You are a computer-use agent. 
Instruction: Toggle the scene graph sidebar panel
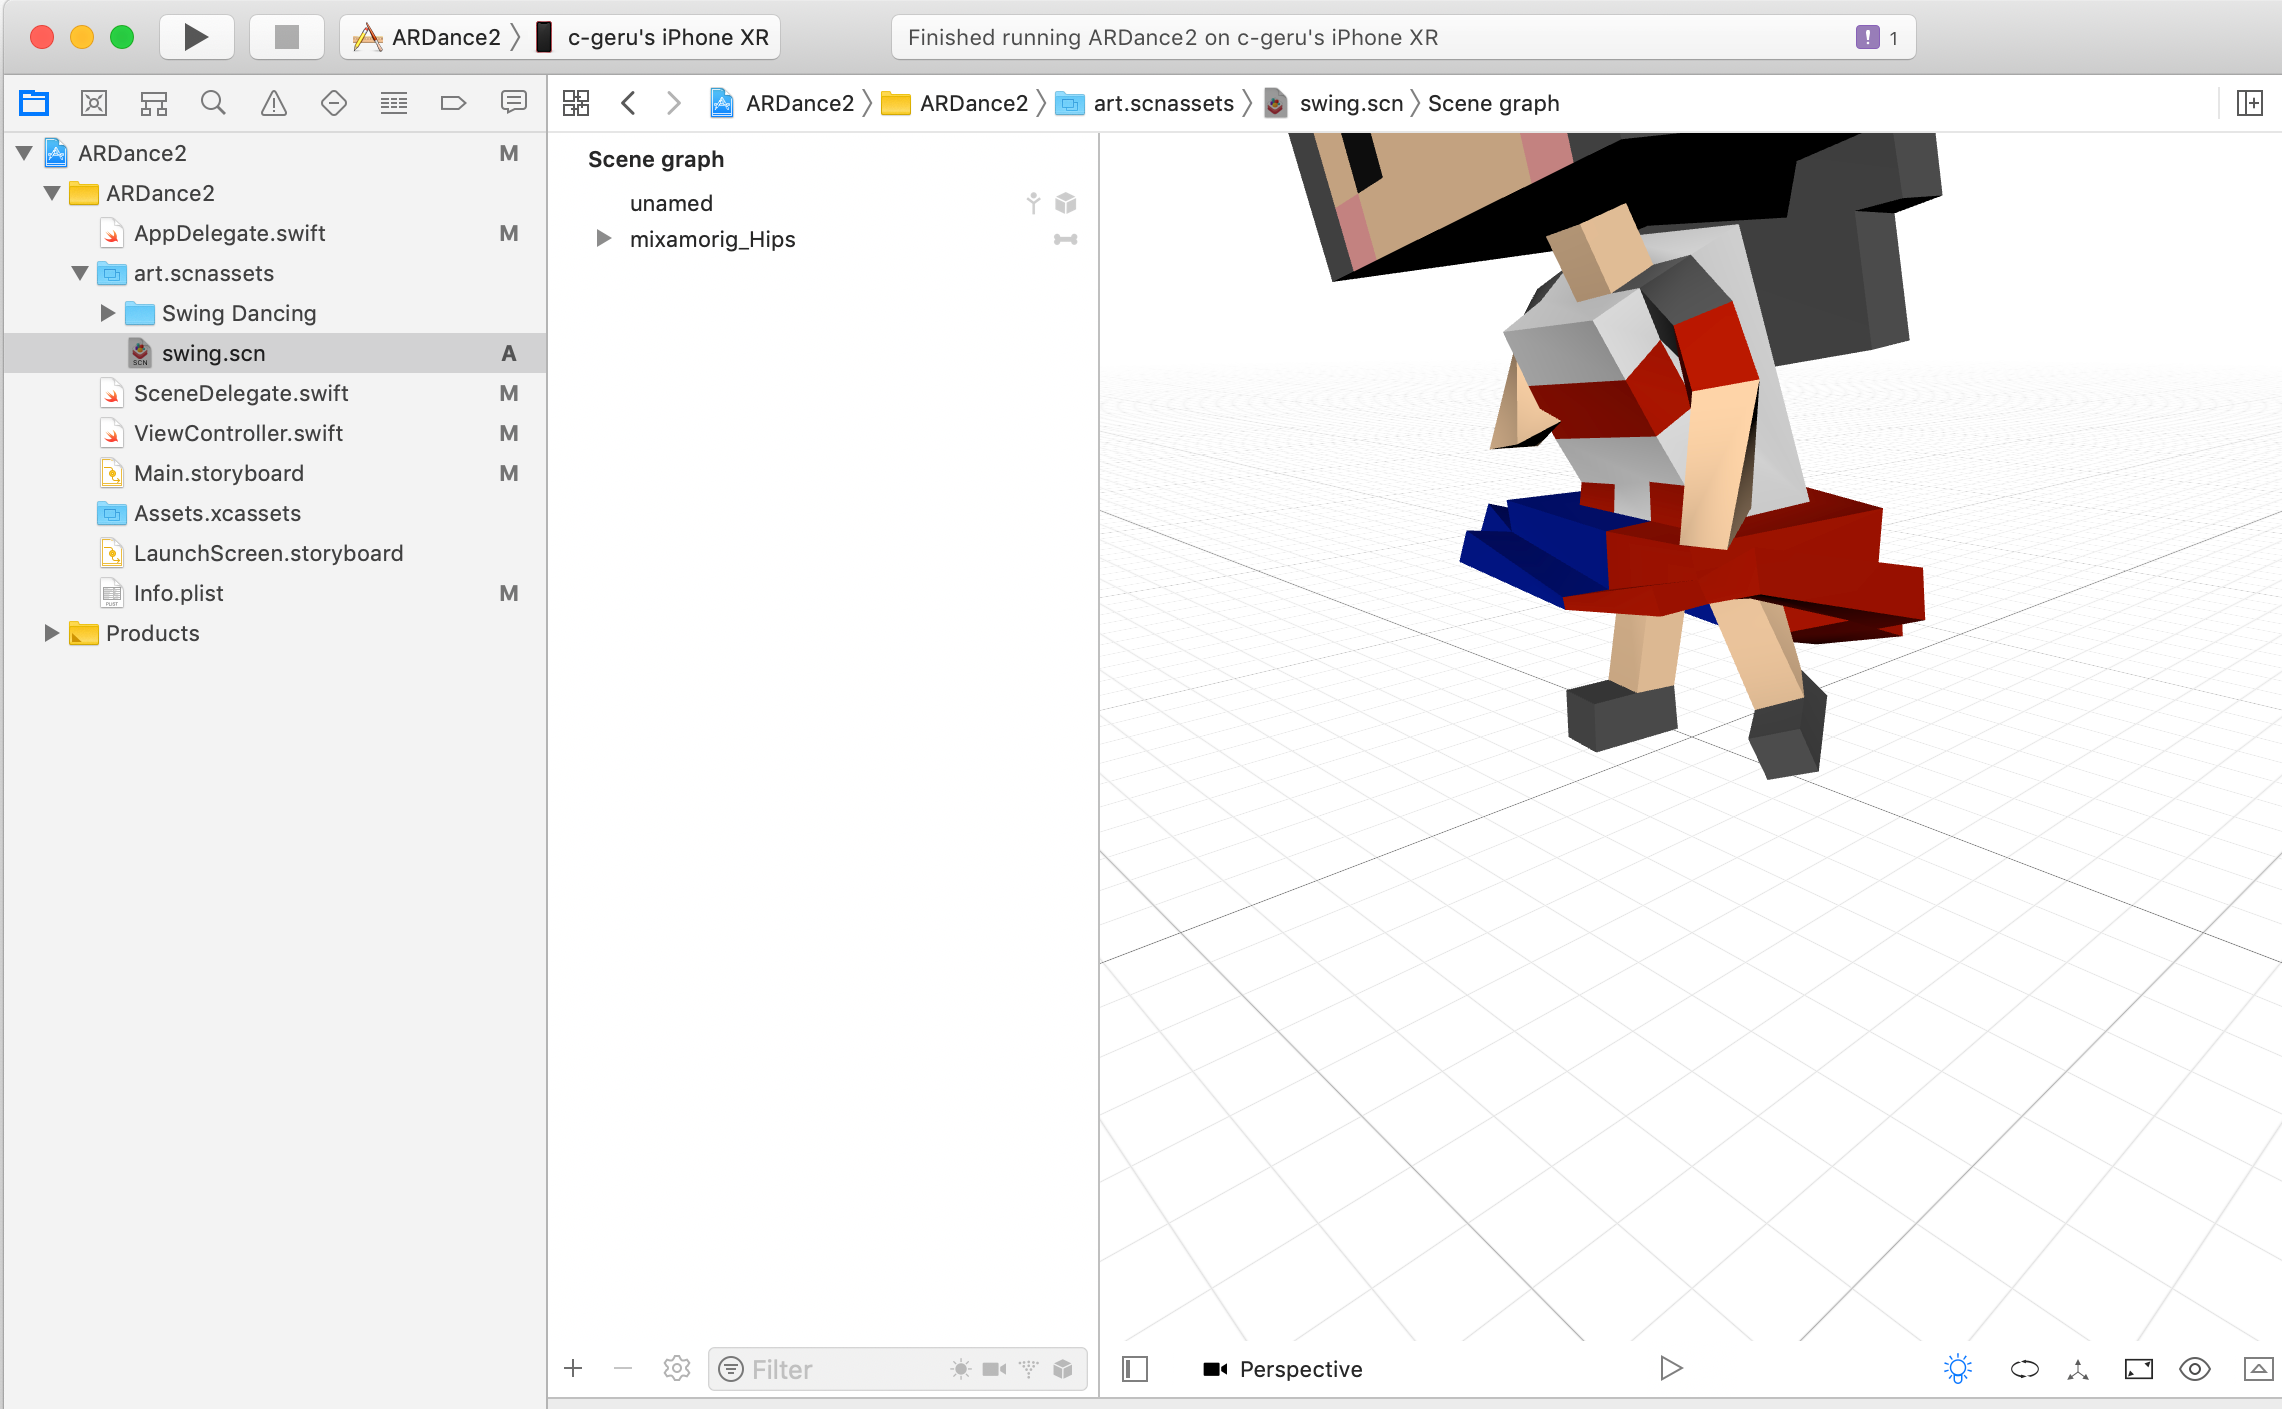tap(1135, 1369)
